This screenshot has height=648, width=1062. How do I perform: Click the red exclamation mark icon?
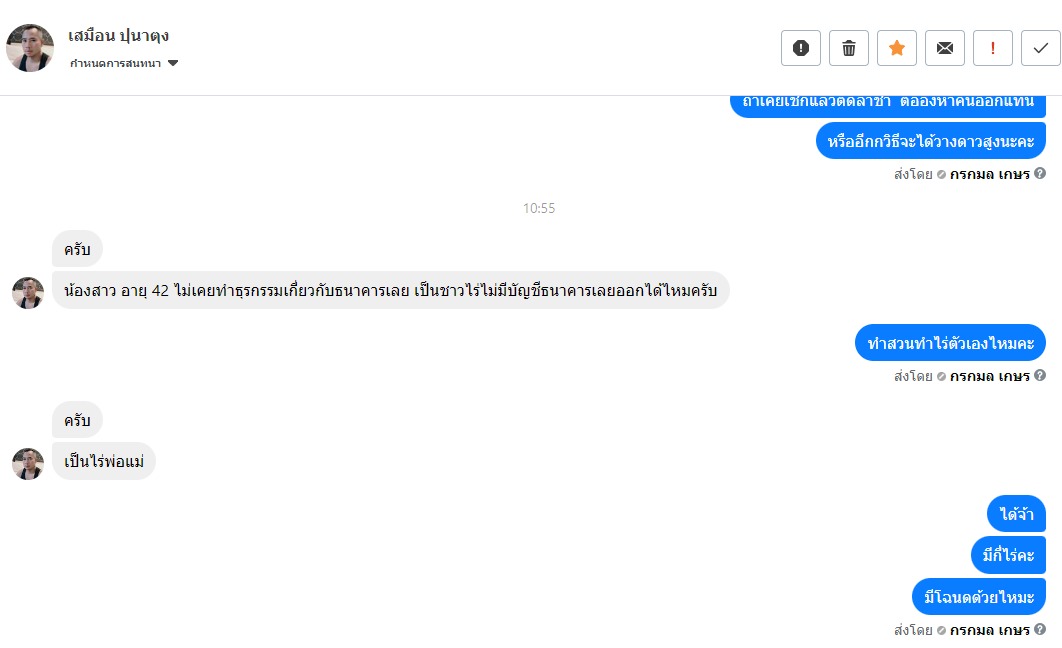tap(993, 48)
